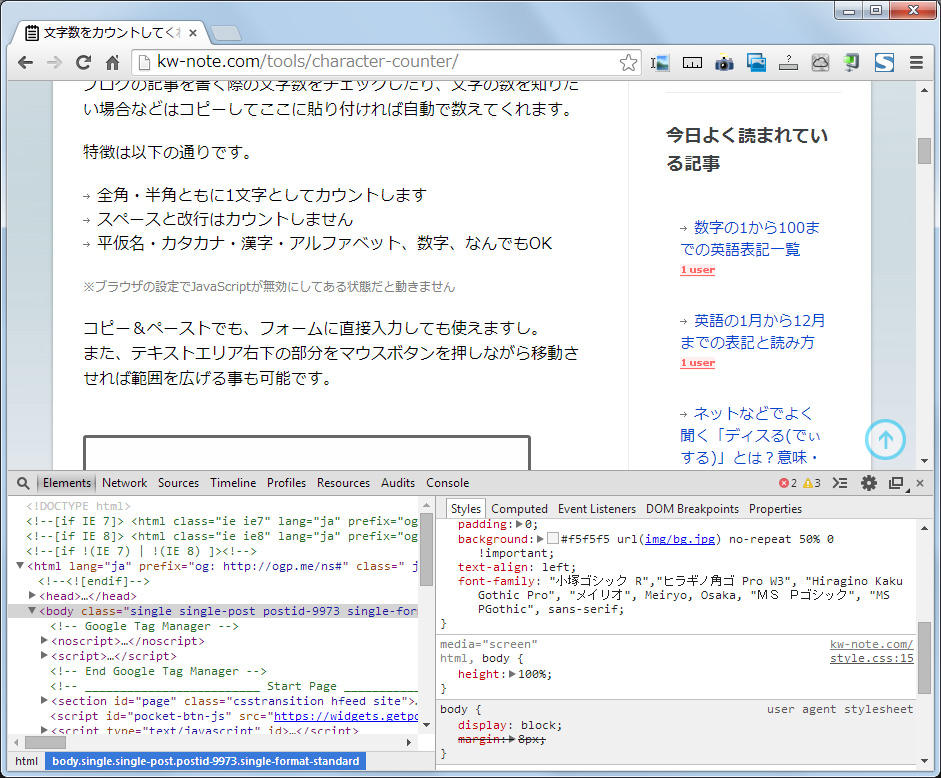This screenshot has height=778, width=941.
Task: Click the scroll-to-top arrow button
Action: 885,438
